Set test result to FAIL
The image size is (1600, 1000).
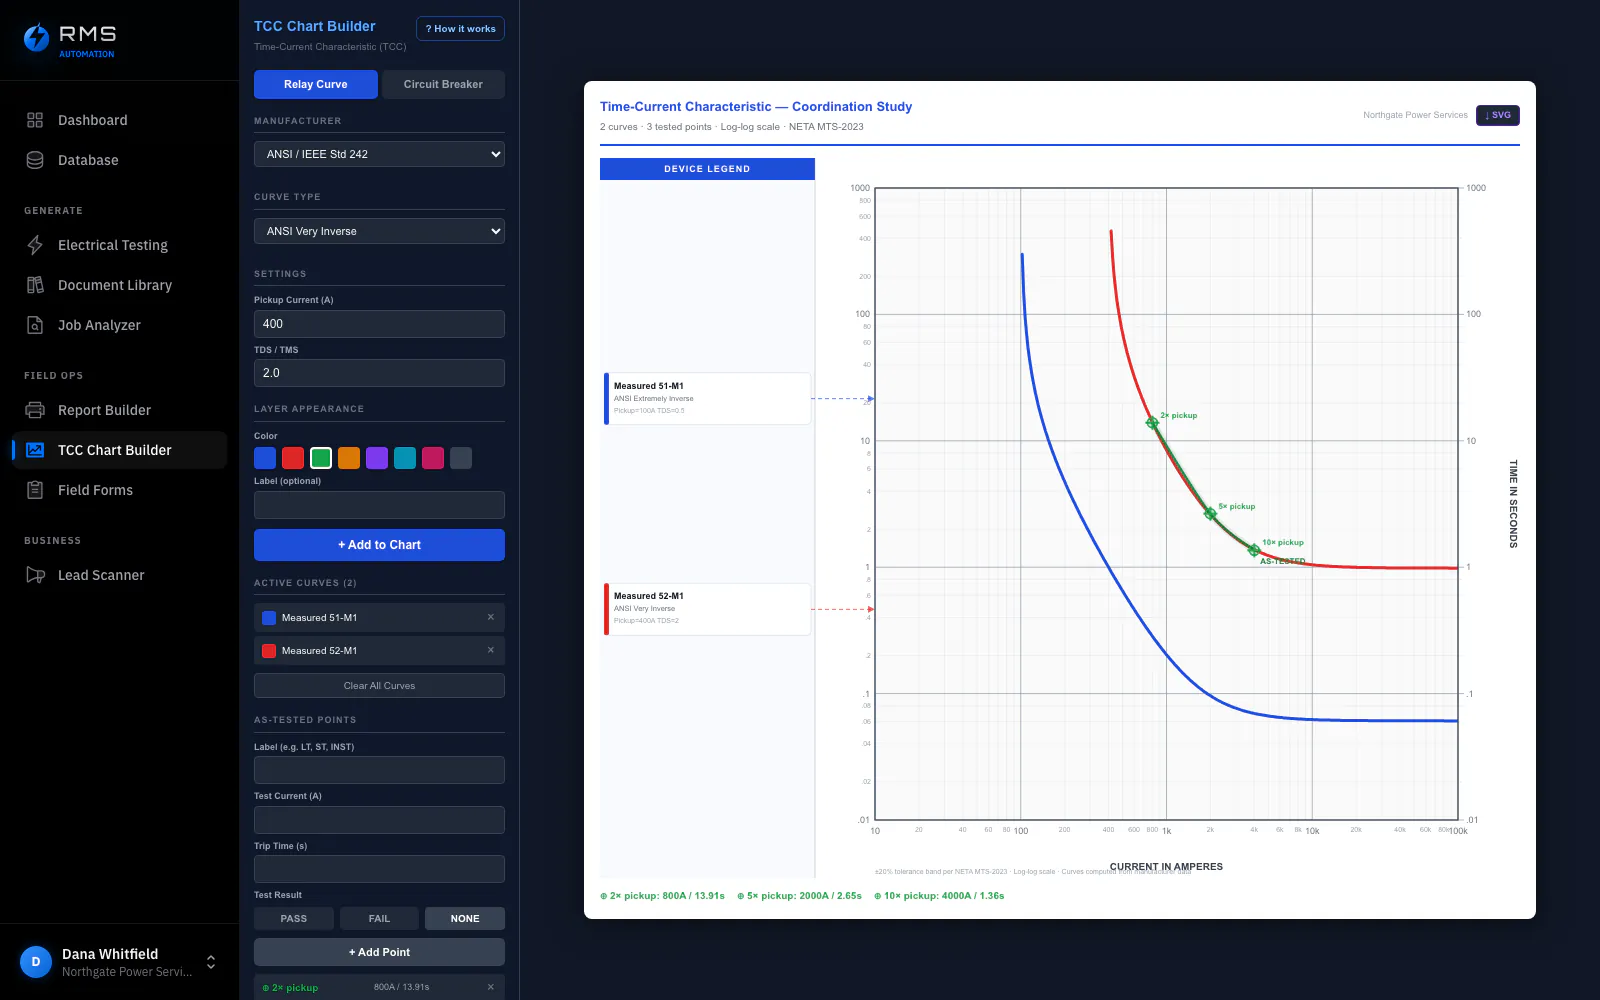pos(379,918)
